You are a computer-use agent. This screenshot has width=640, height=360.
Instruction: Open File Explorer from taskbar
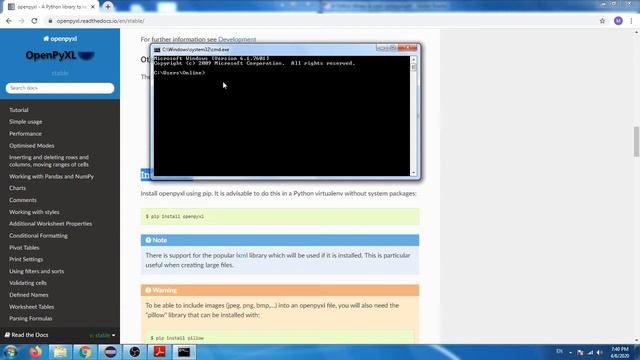tap(60, 352)
